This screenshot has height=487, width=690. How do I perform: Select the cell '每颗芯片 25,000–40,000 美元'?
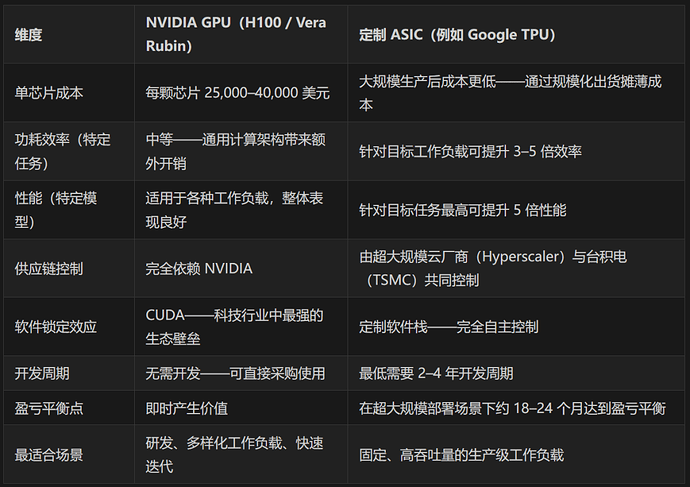[241, 93]
